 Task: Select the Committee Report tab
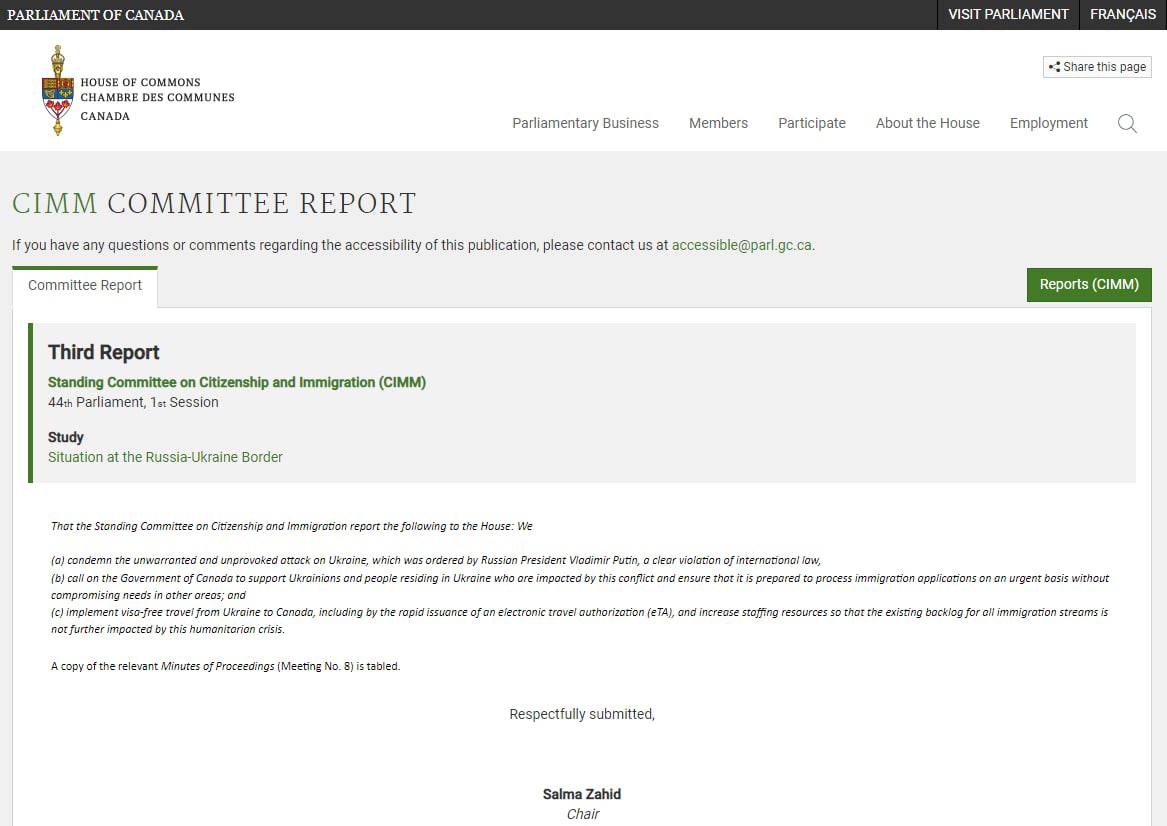(85, 285)
